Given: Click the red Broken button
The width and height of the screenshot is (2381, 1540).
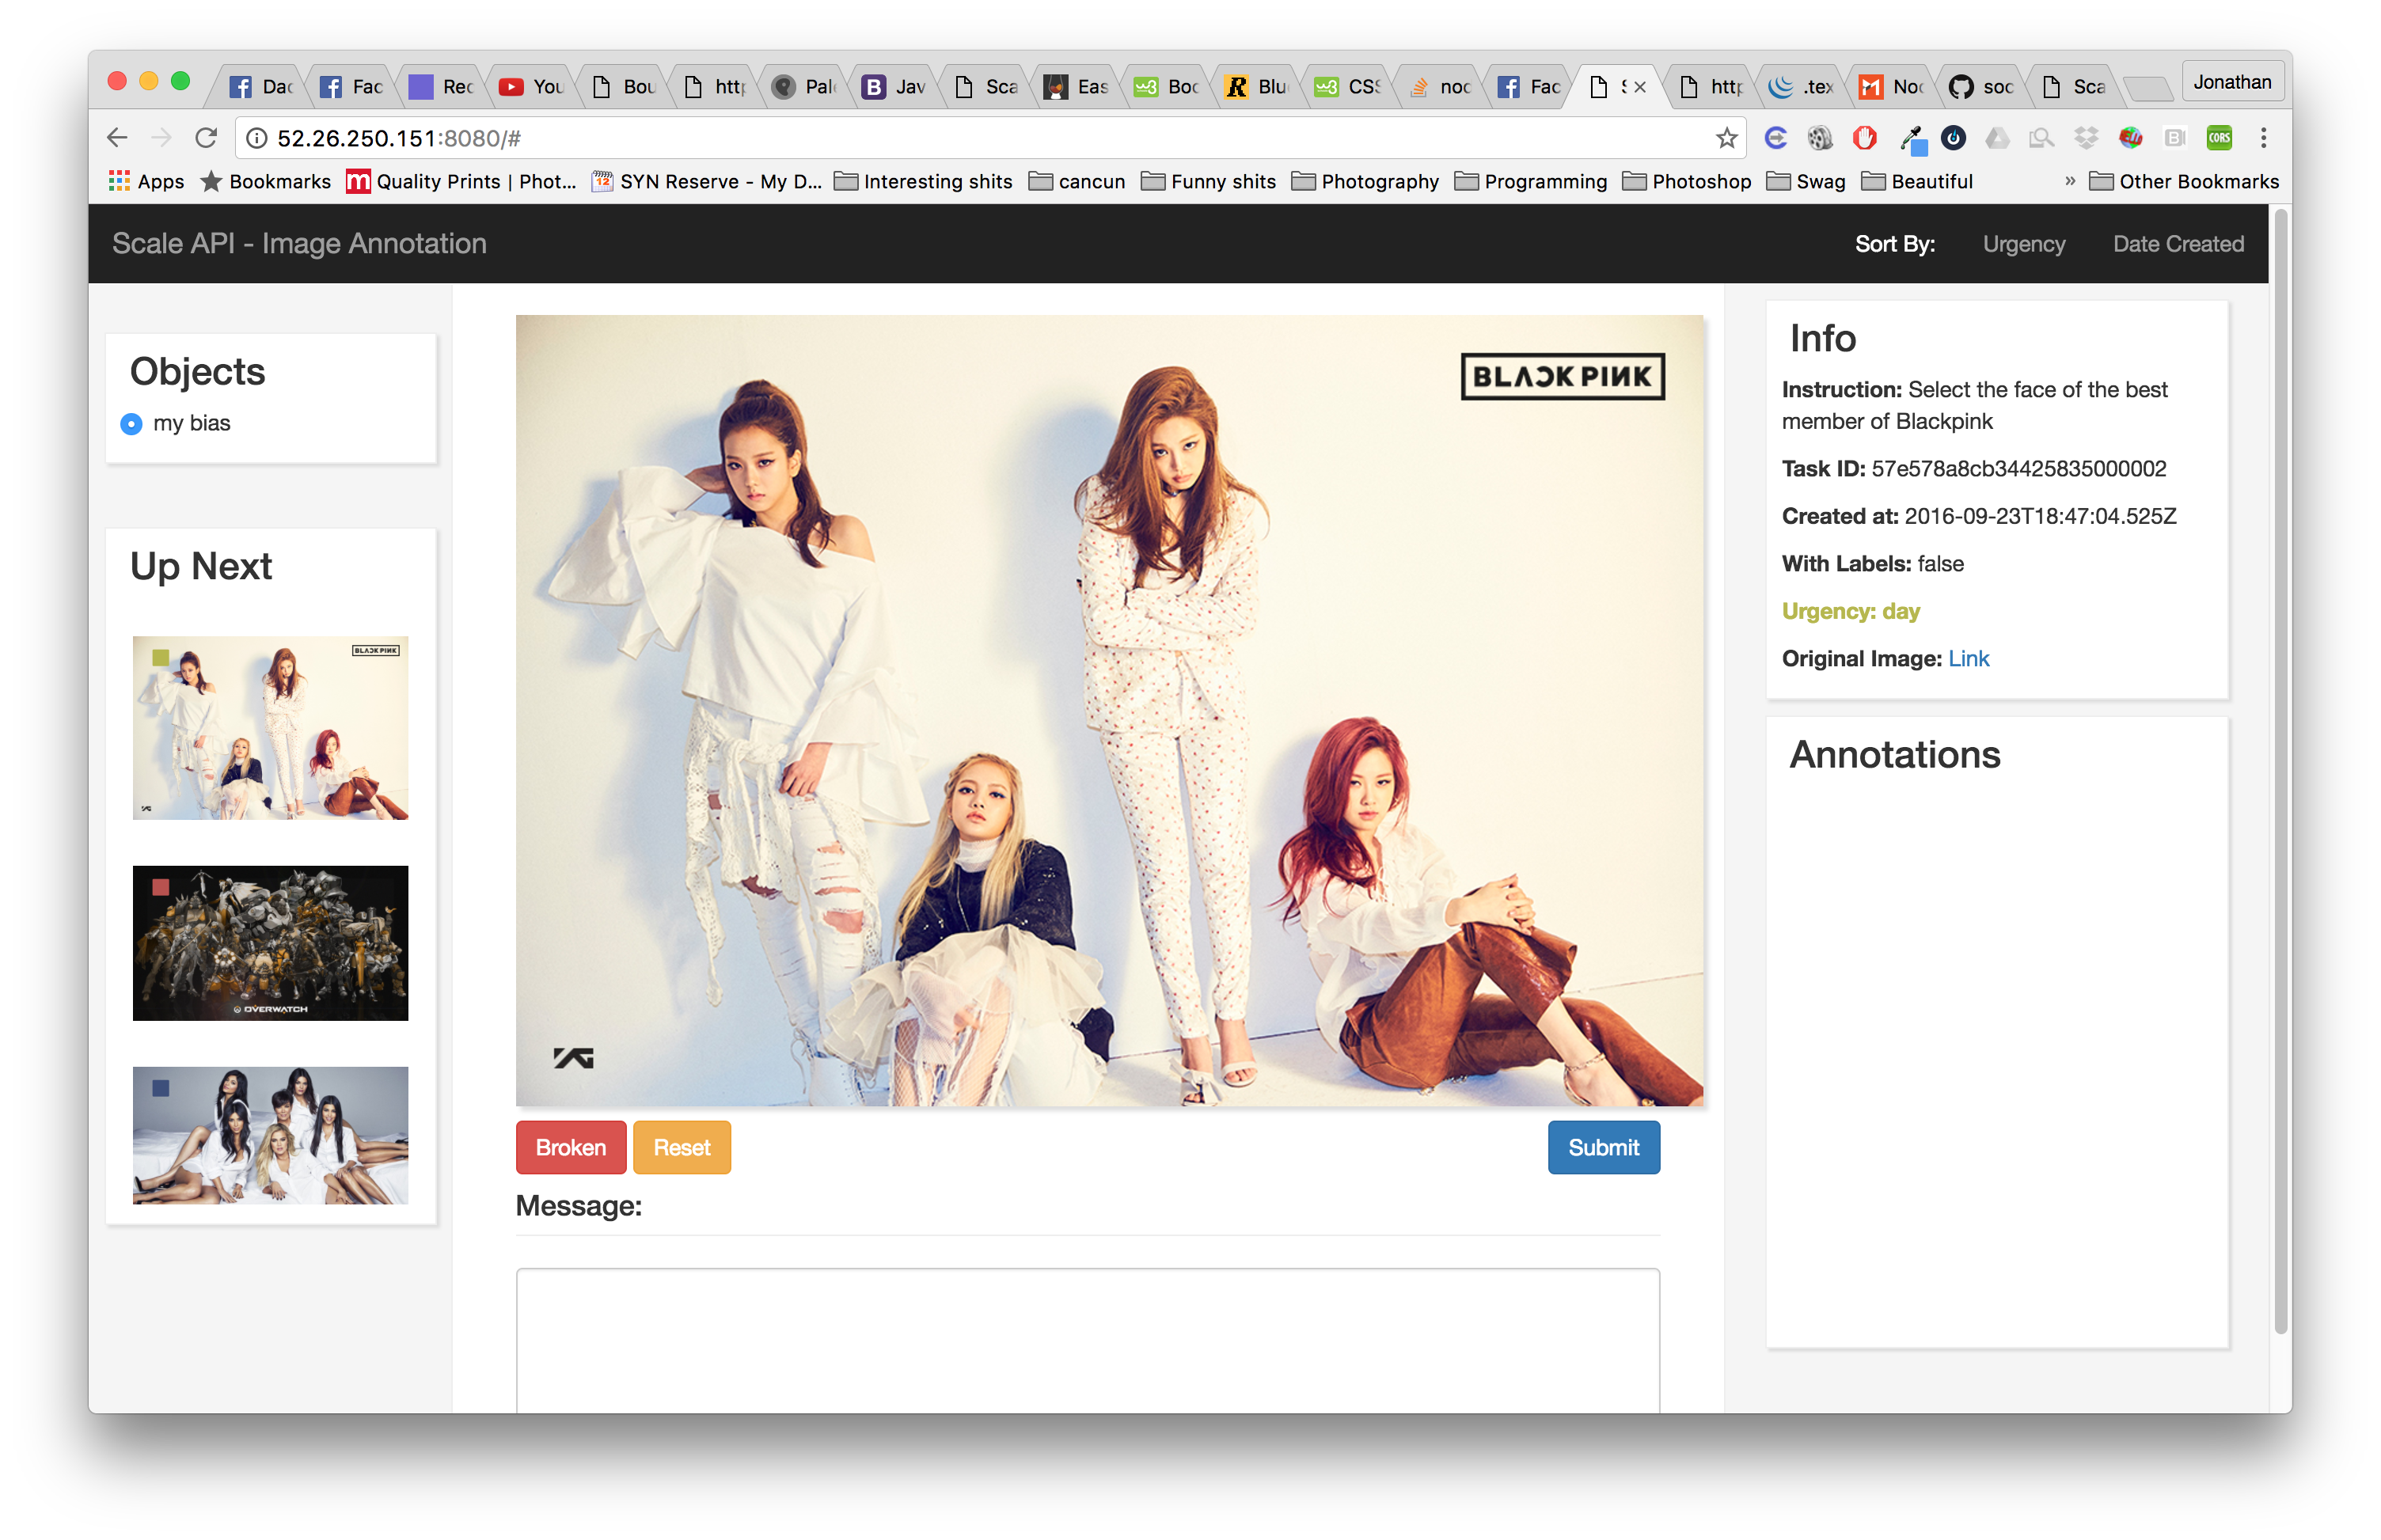Looking at the screenshot, I should (570, 1147).
